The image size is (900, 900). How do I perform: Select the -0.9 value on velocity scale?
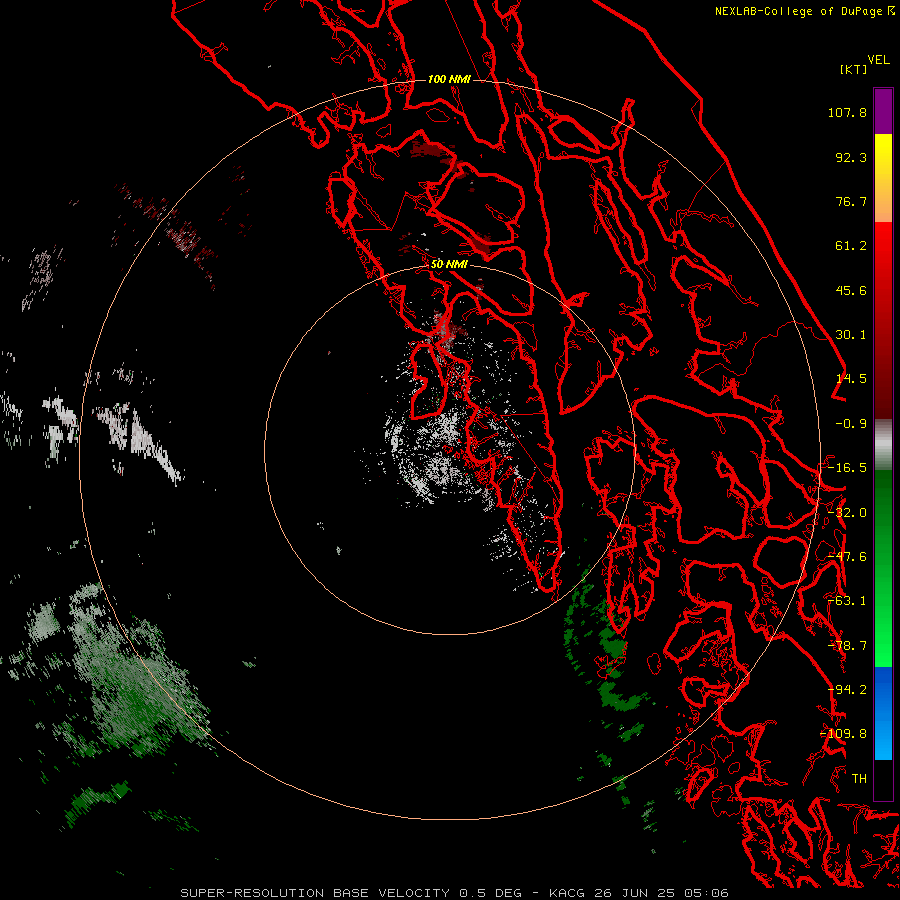[851, 424]
